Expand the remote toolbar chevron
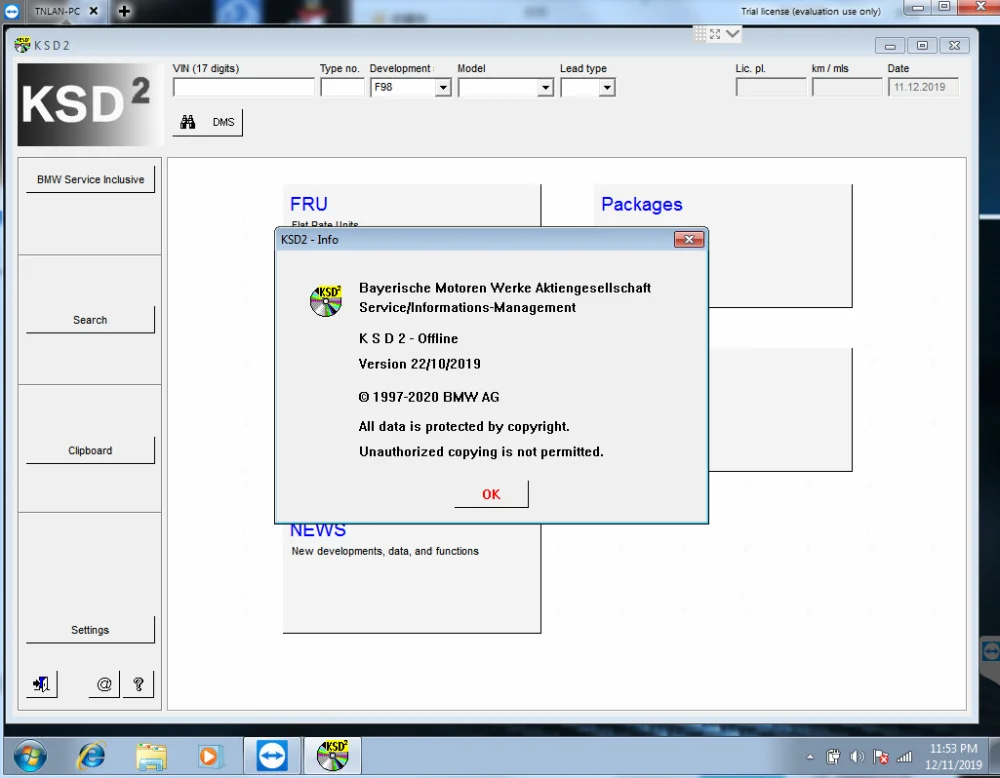Screen dimensions: 1000x778 (x=733, y=34)
